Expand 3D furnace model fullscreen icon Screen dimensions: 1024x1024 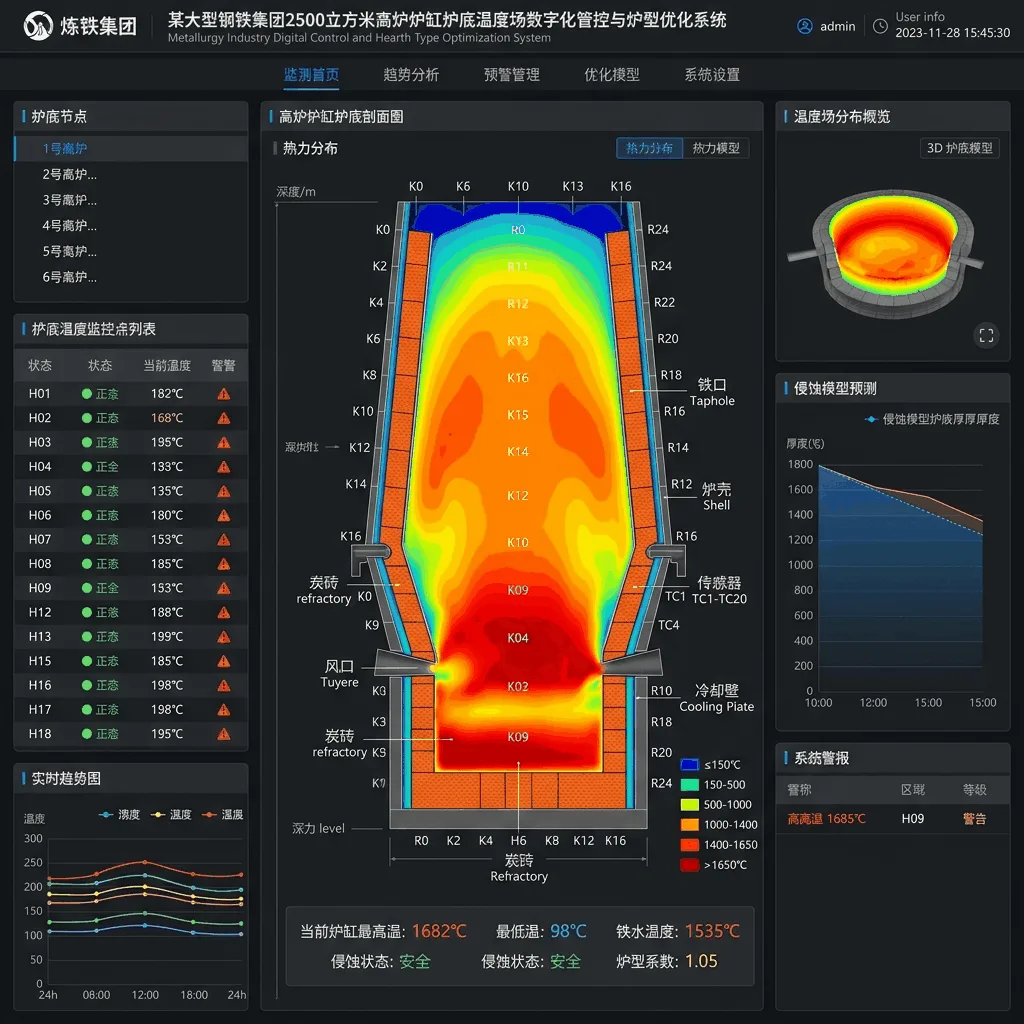(986, 336)
